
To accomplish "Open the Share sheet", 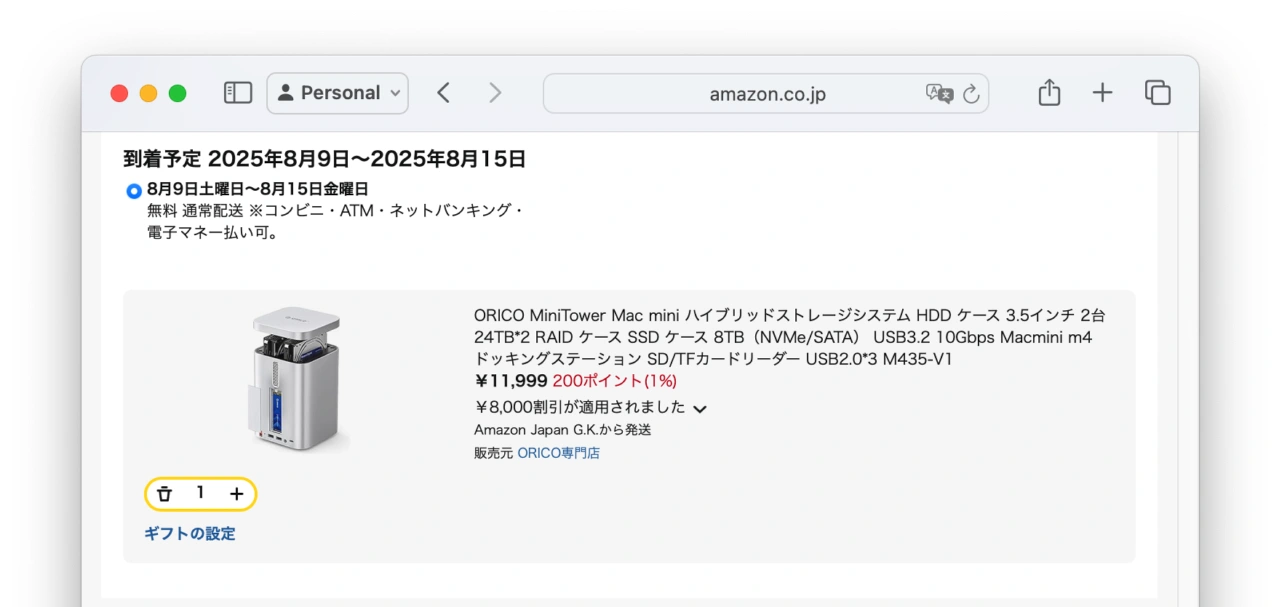I will coord(1048,92).
